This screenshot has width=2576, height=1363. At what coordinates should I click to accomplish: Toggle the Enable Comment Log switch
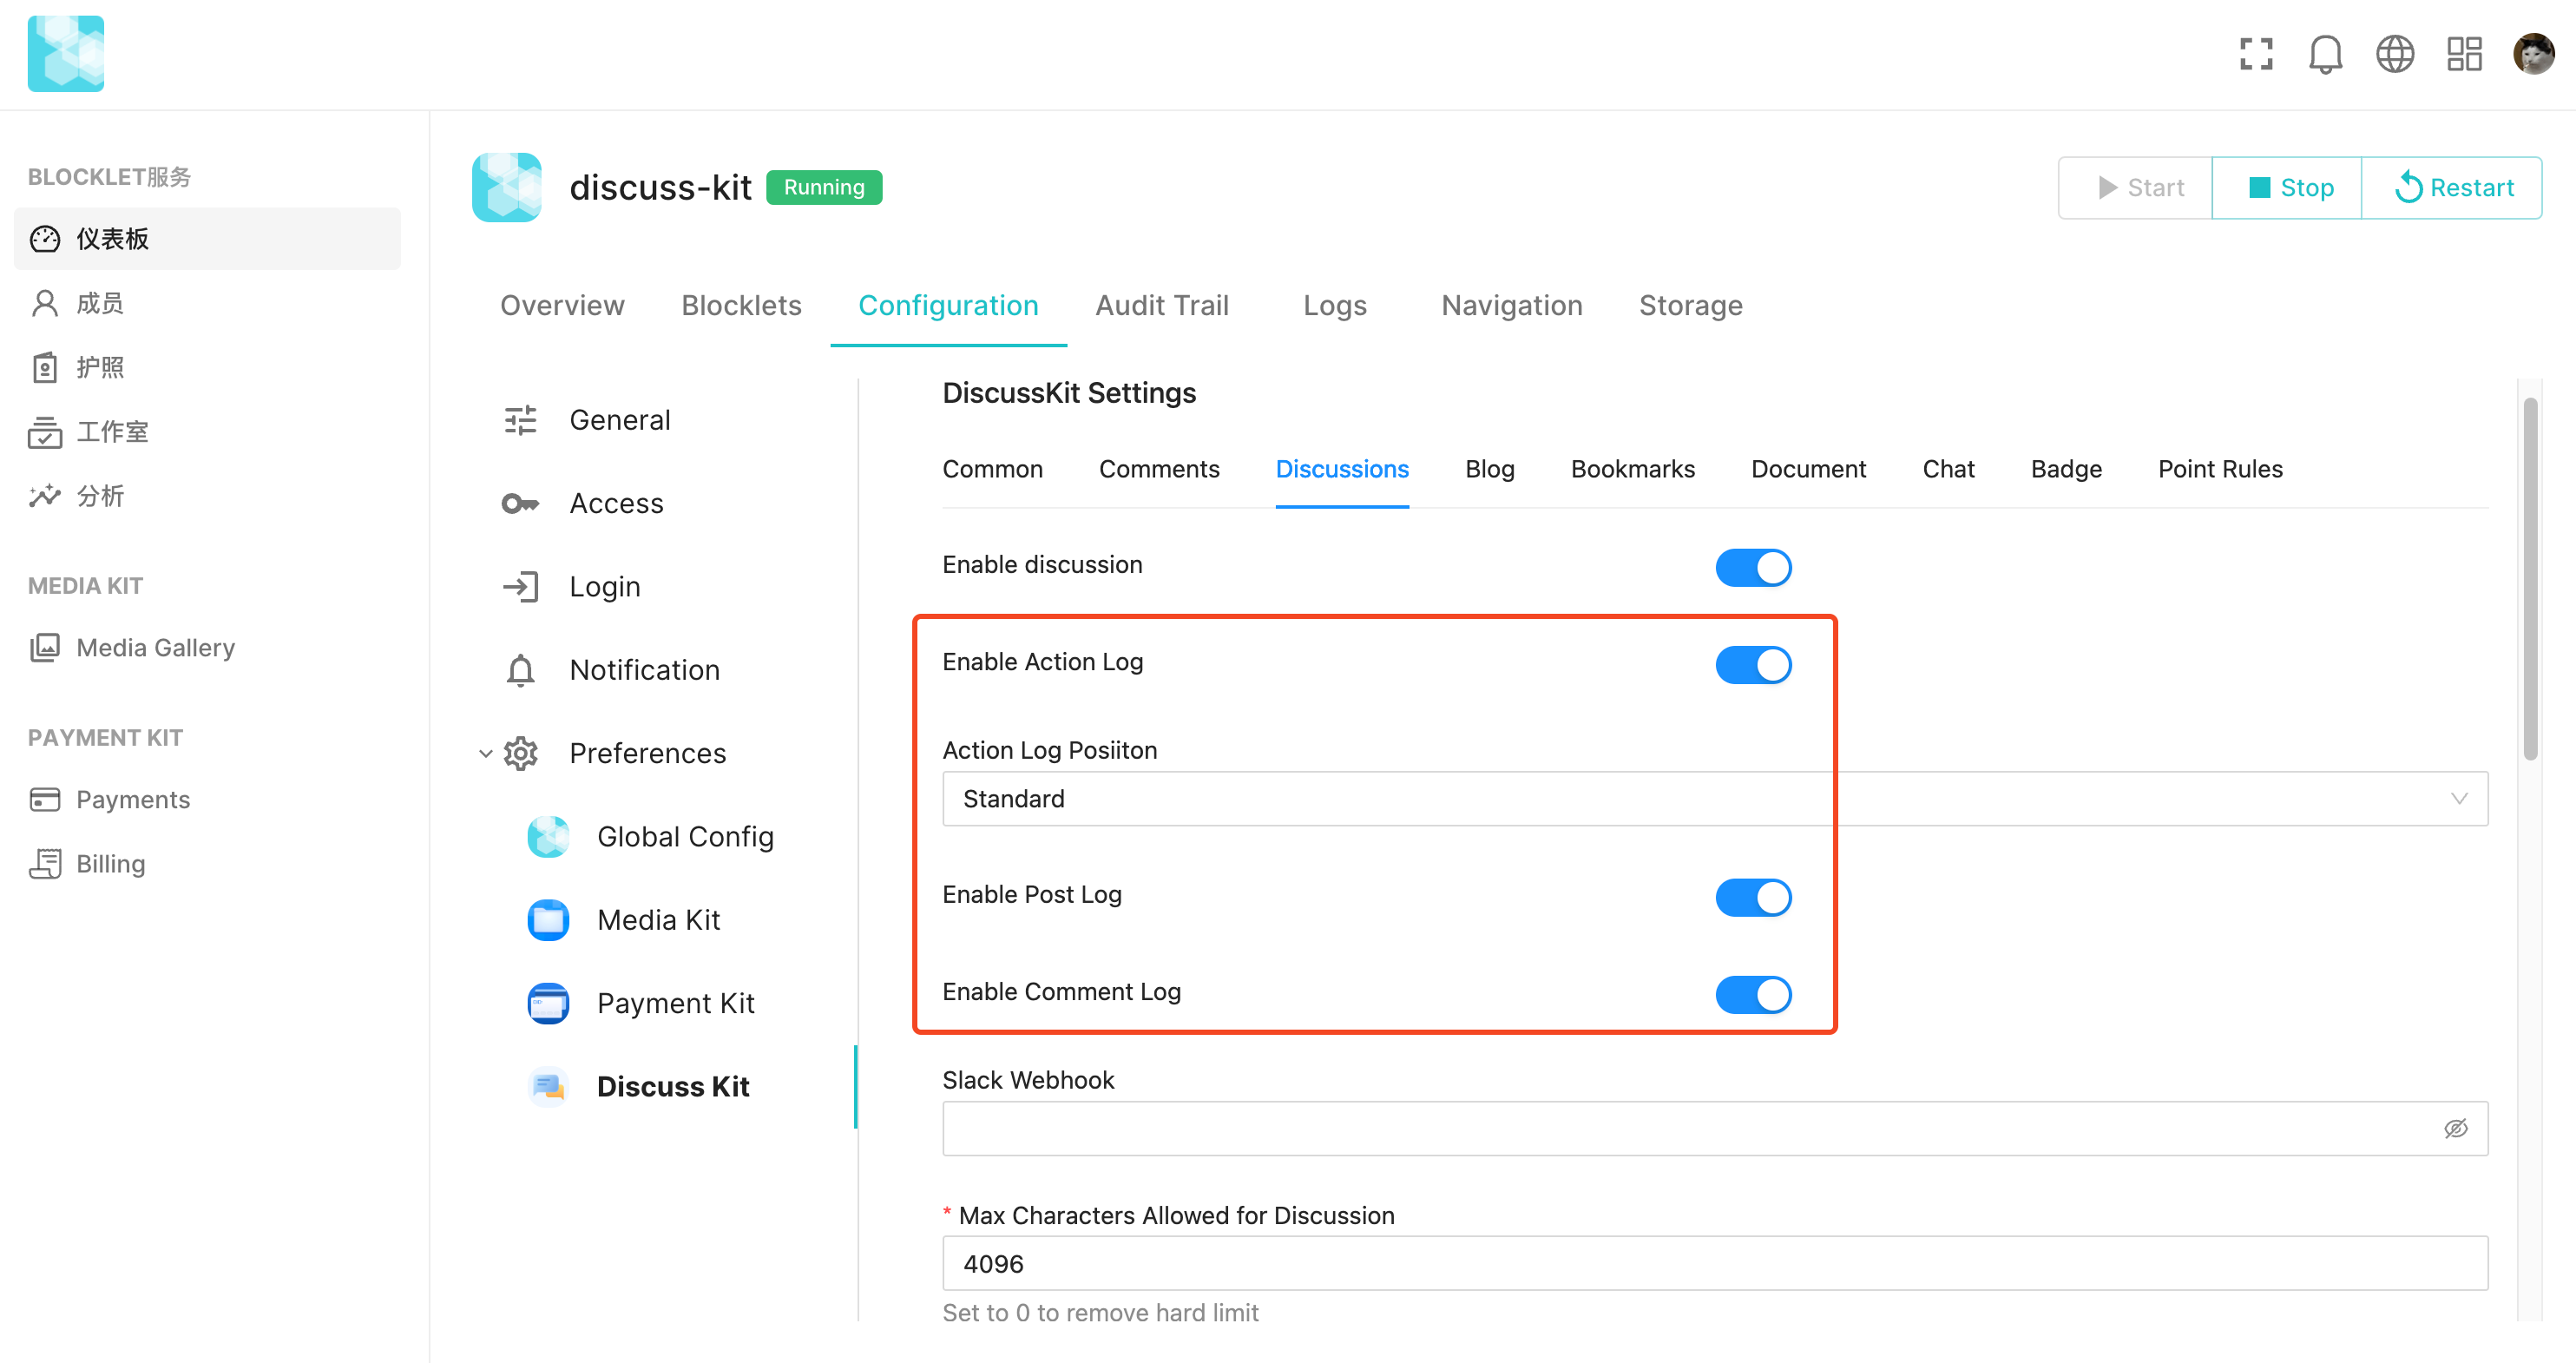click(1753, 994)
